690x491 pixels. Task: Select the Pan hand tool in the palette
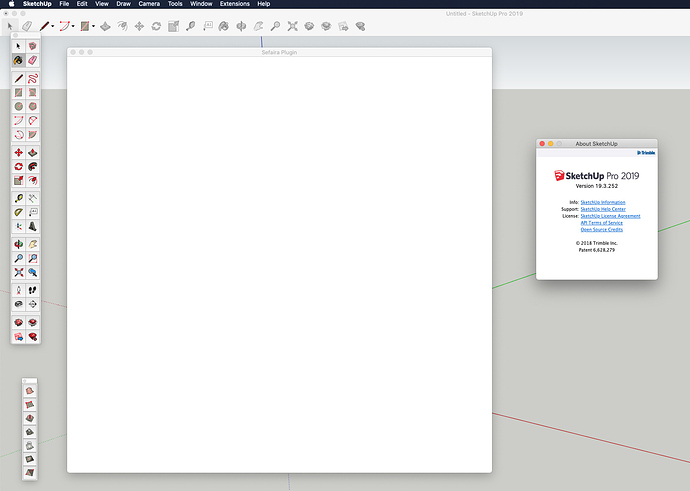click(33, 245)
